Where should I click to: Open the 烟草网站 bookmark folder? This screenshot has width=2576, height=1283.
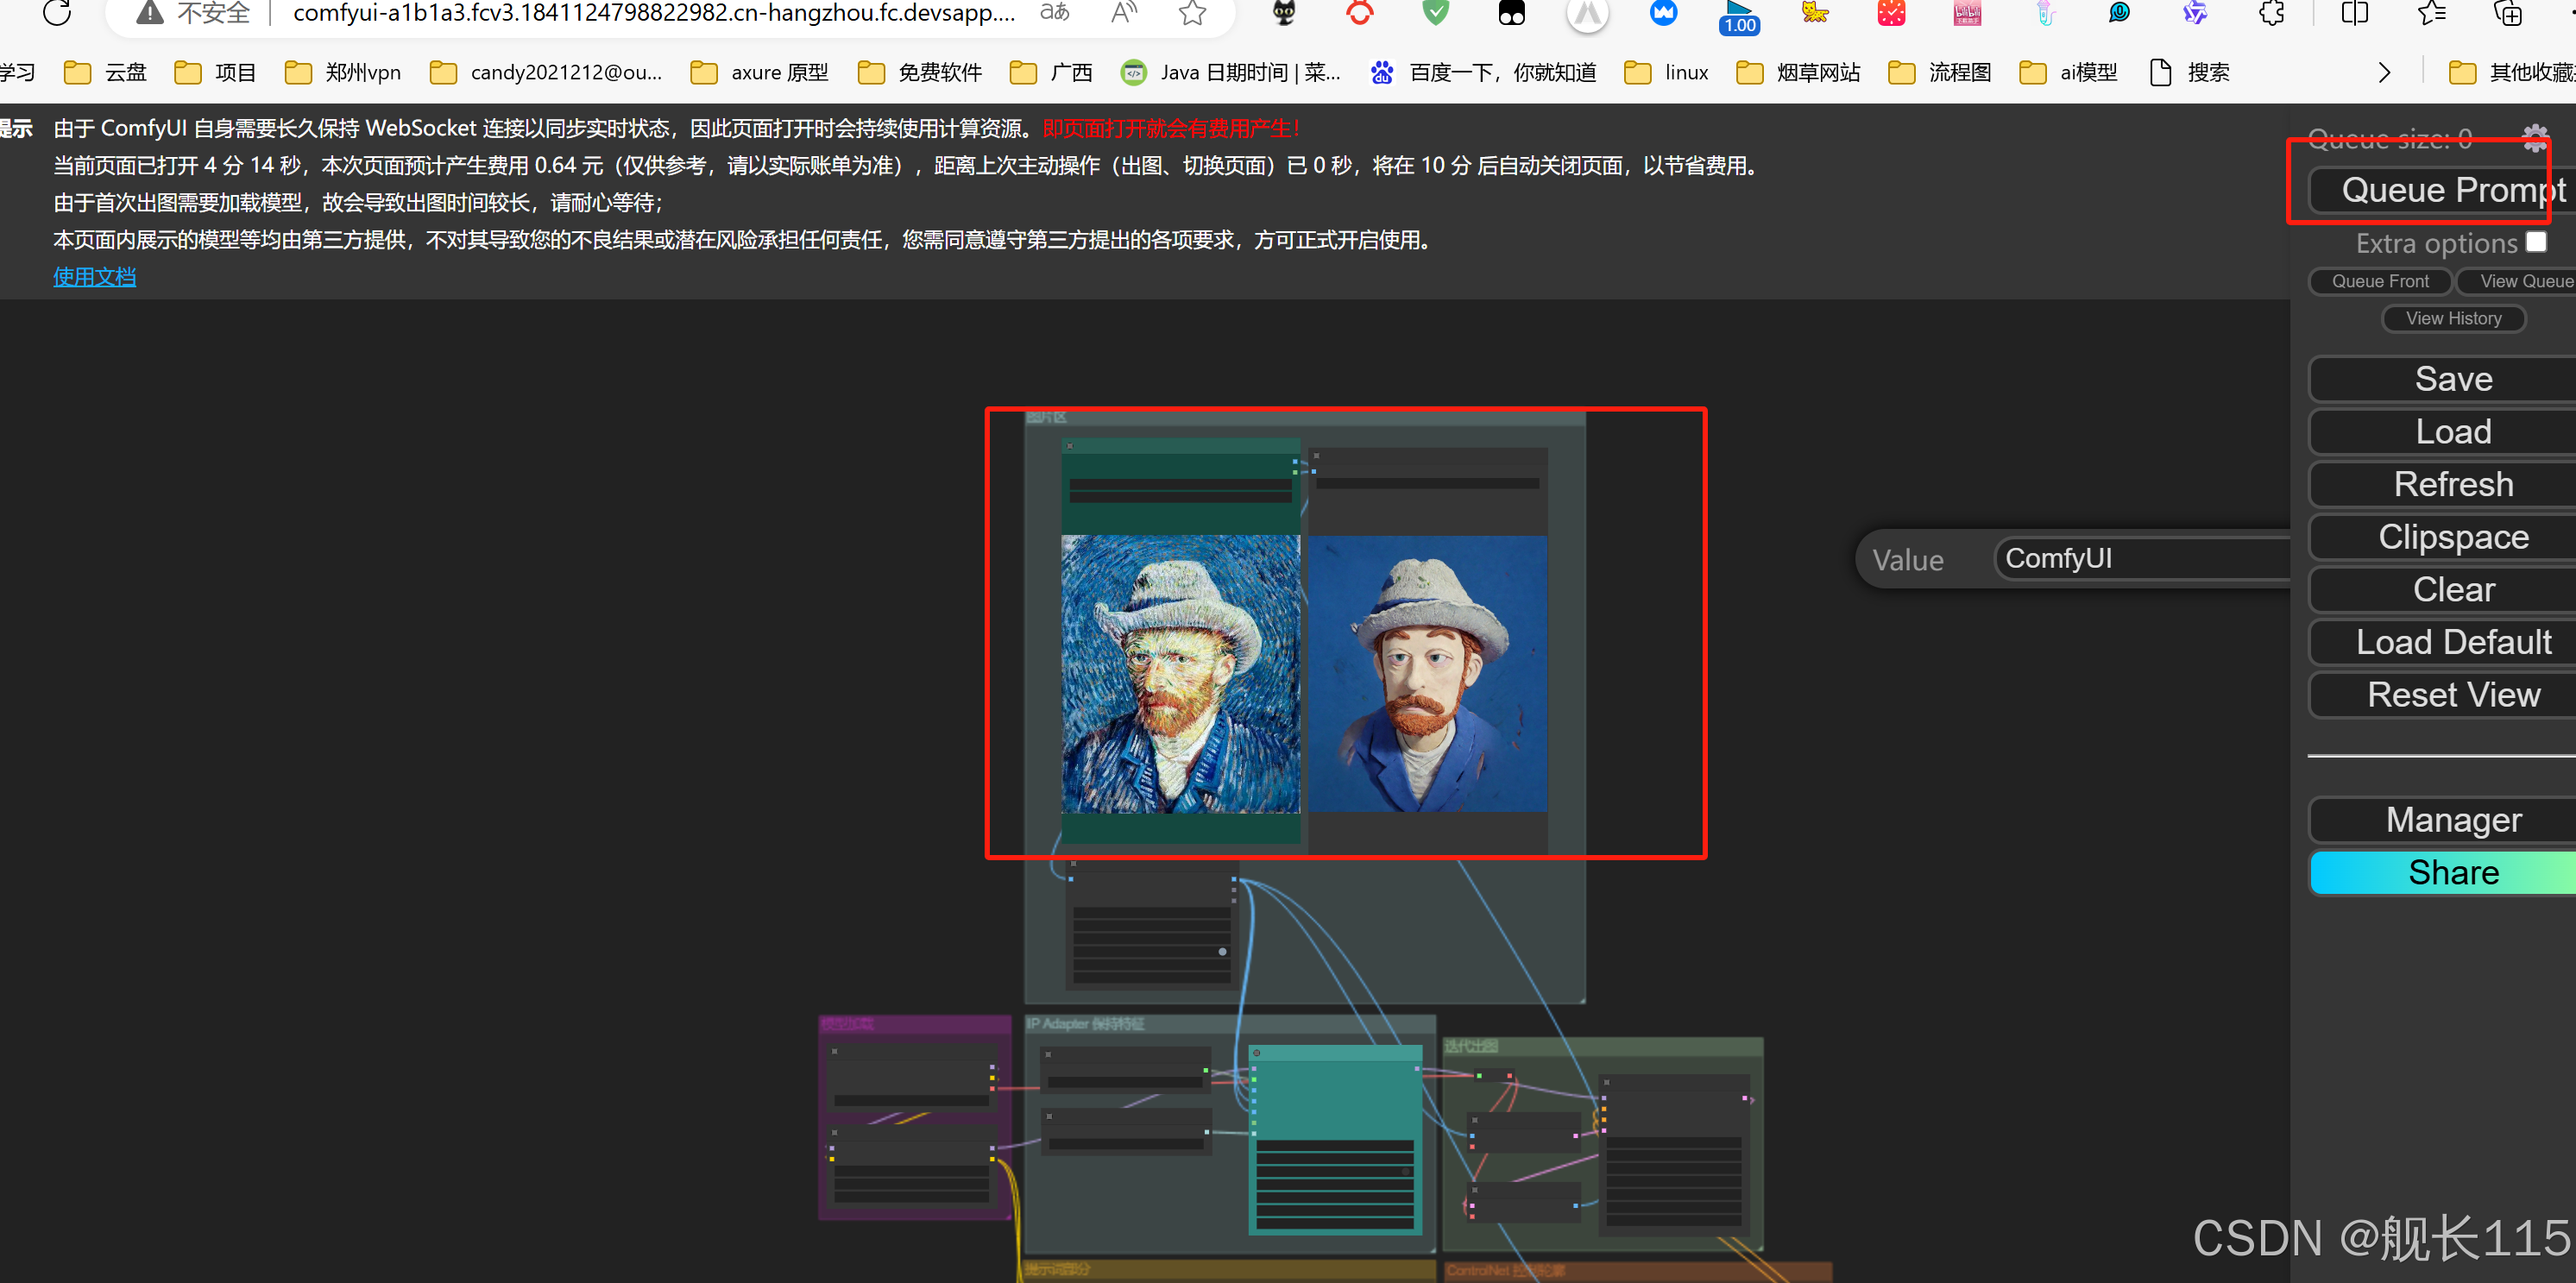point(1798,72)
